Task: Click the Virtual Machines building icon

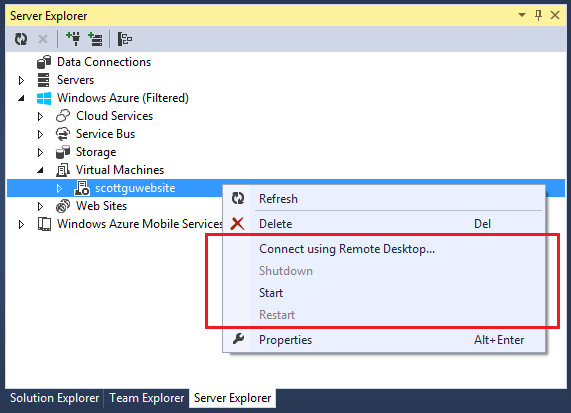Action: (x=63, y=170)
